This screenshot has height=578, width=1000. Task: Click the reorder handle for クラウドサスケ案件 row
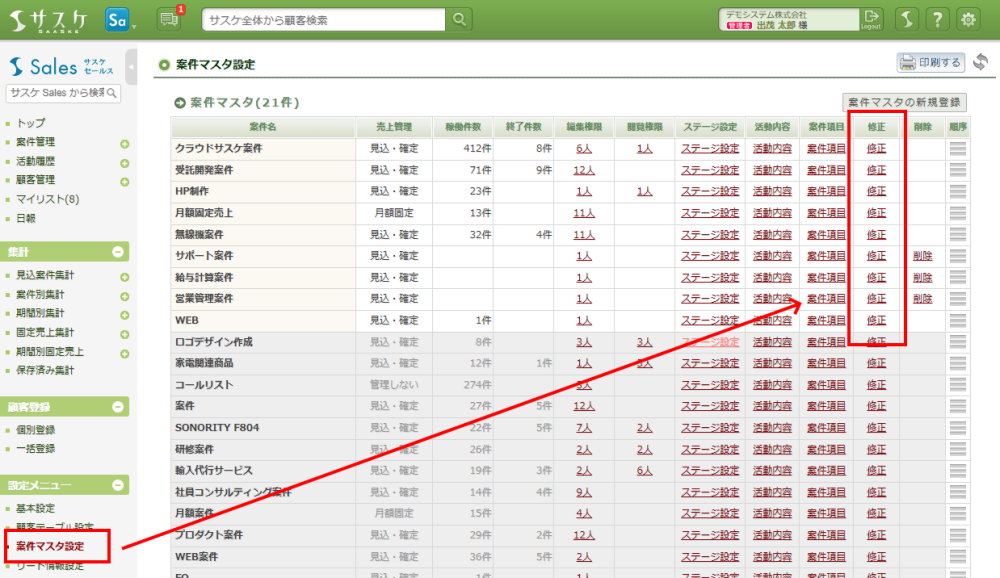click(958, 149)
